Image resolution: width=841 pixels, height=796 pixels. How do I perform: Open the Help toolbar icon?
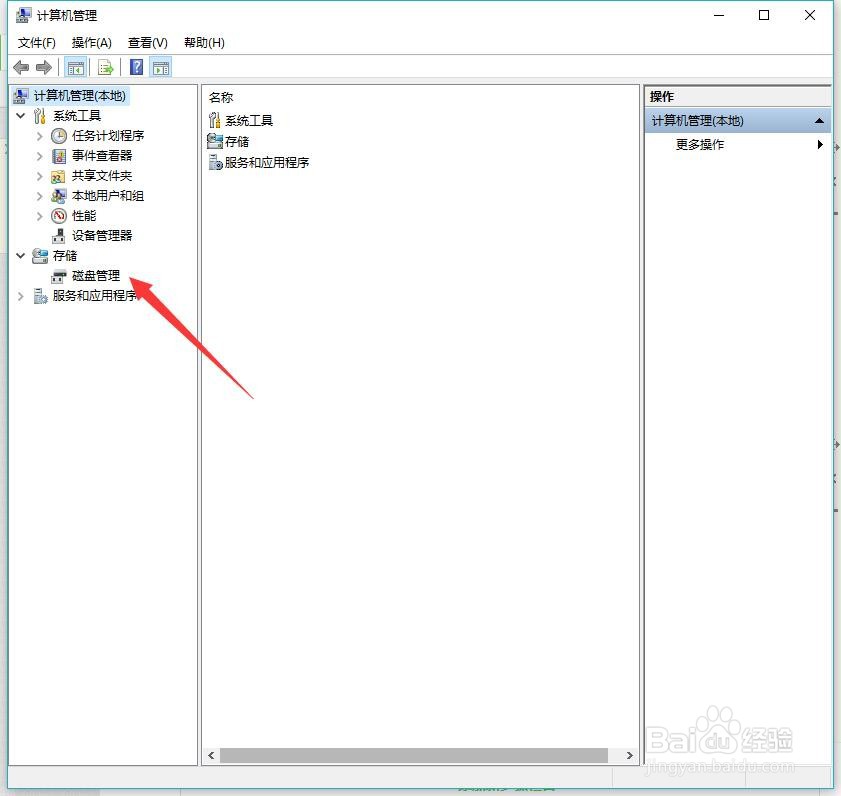pyautogui.click(x=137, y=67)
